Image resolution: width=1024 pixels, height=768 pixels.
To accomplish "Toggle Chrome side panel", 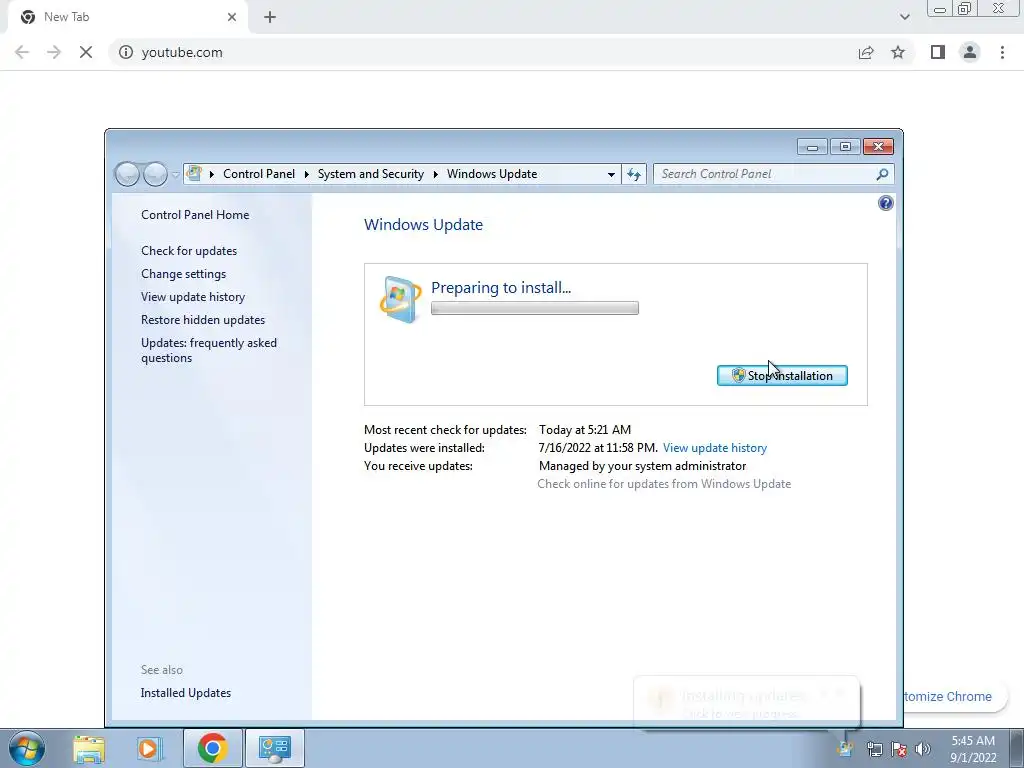I will [938, 52].
